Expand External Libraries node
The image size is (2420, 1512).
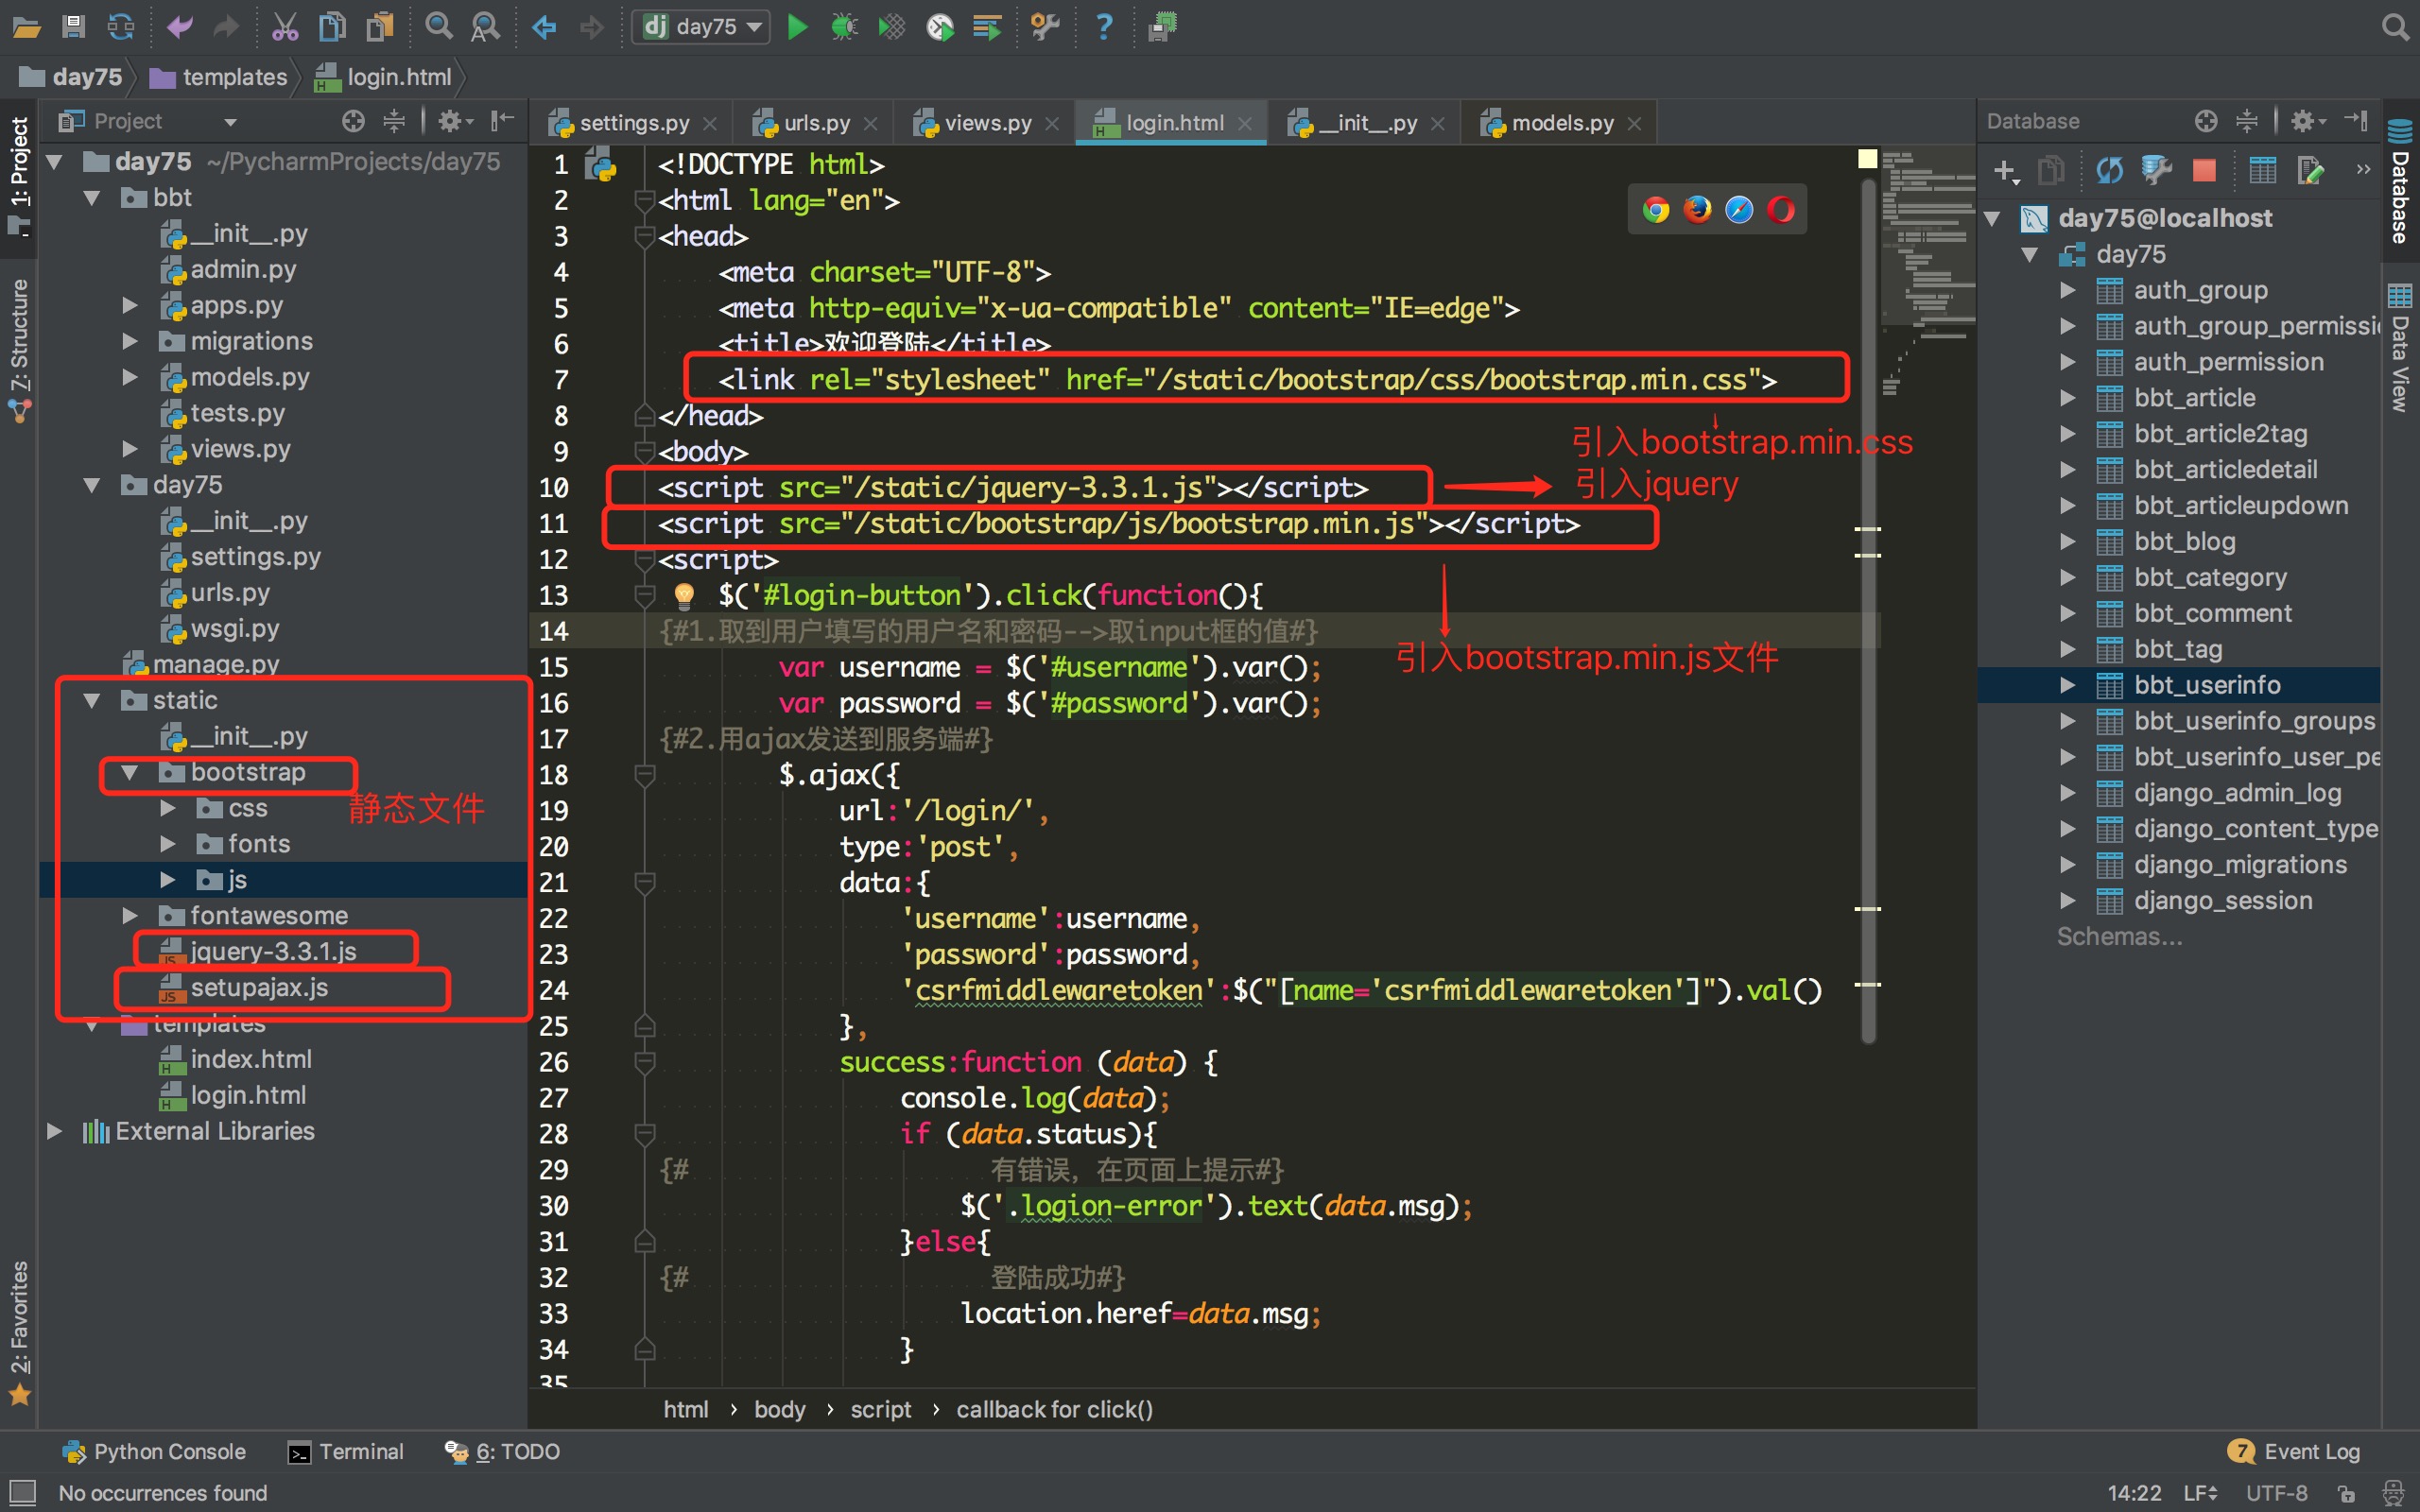(x=54, y=1131)
